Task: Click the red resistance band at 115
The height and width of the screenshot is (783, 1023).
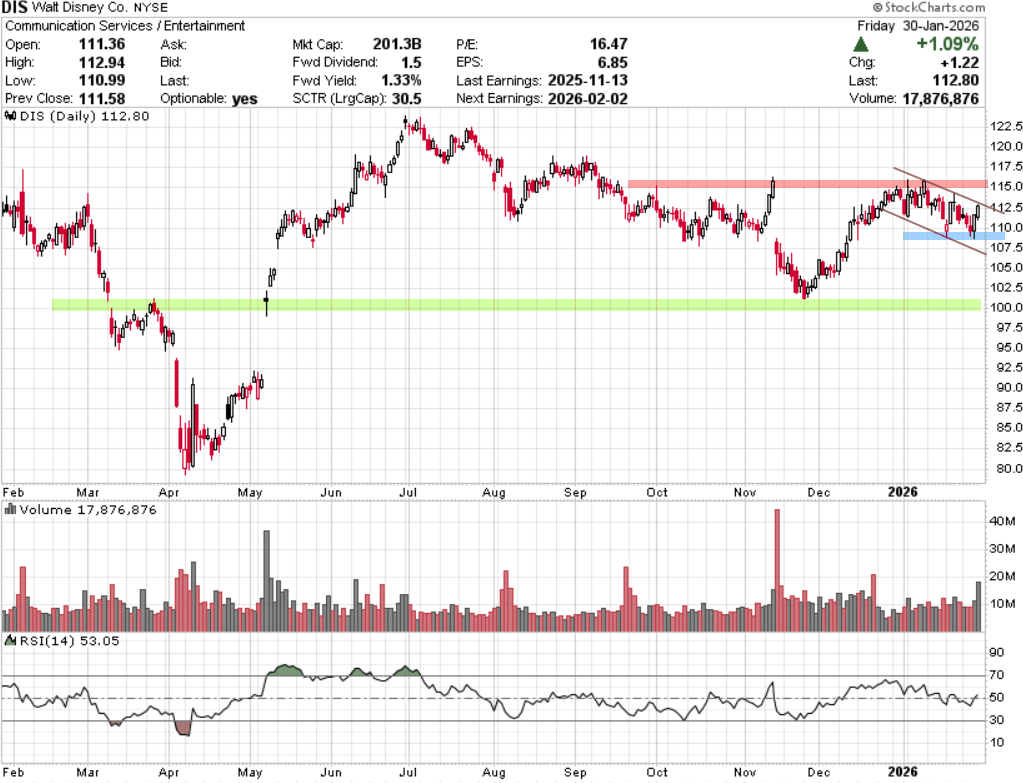Action: click(808, 184)
